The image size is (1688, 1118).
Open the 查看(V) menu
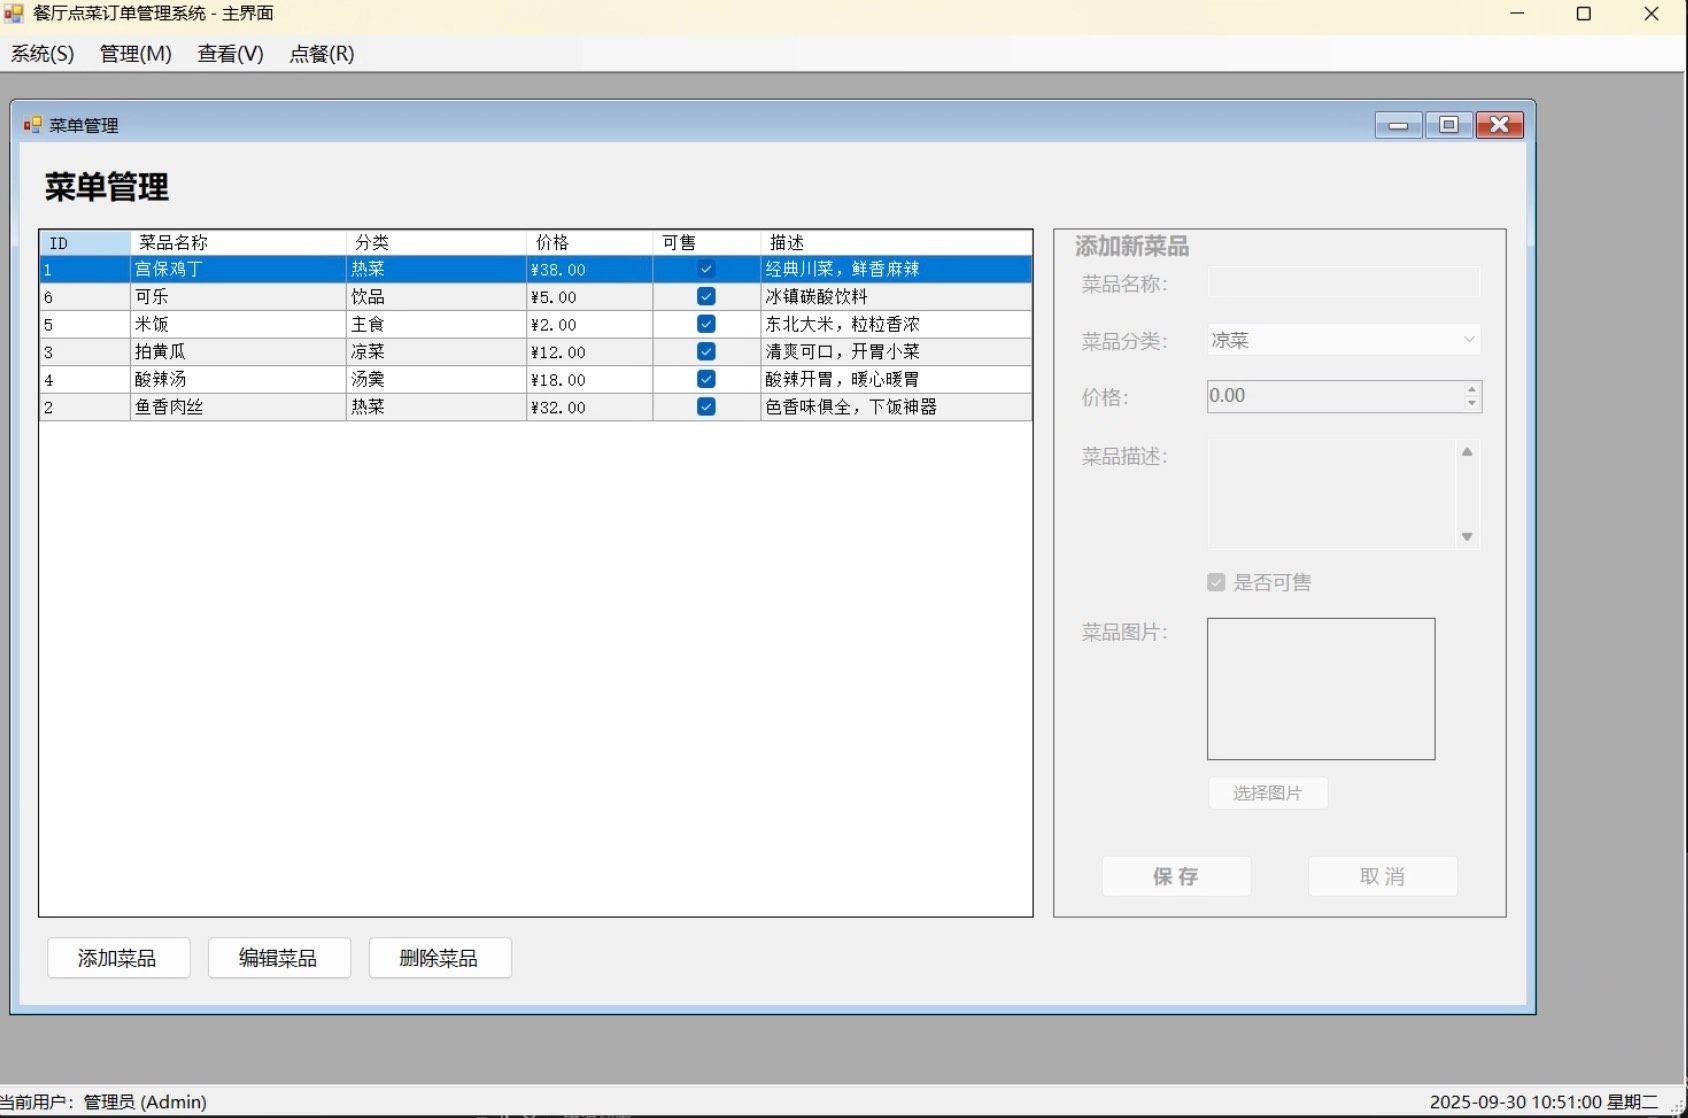point(230,54)
